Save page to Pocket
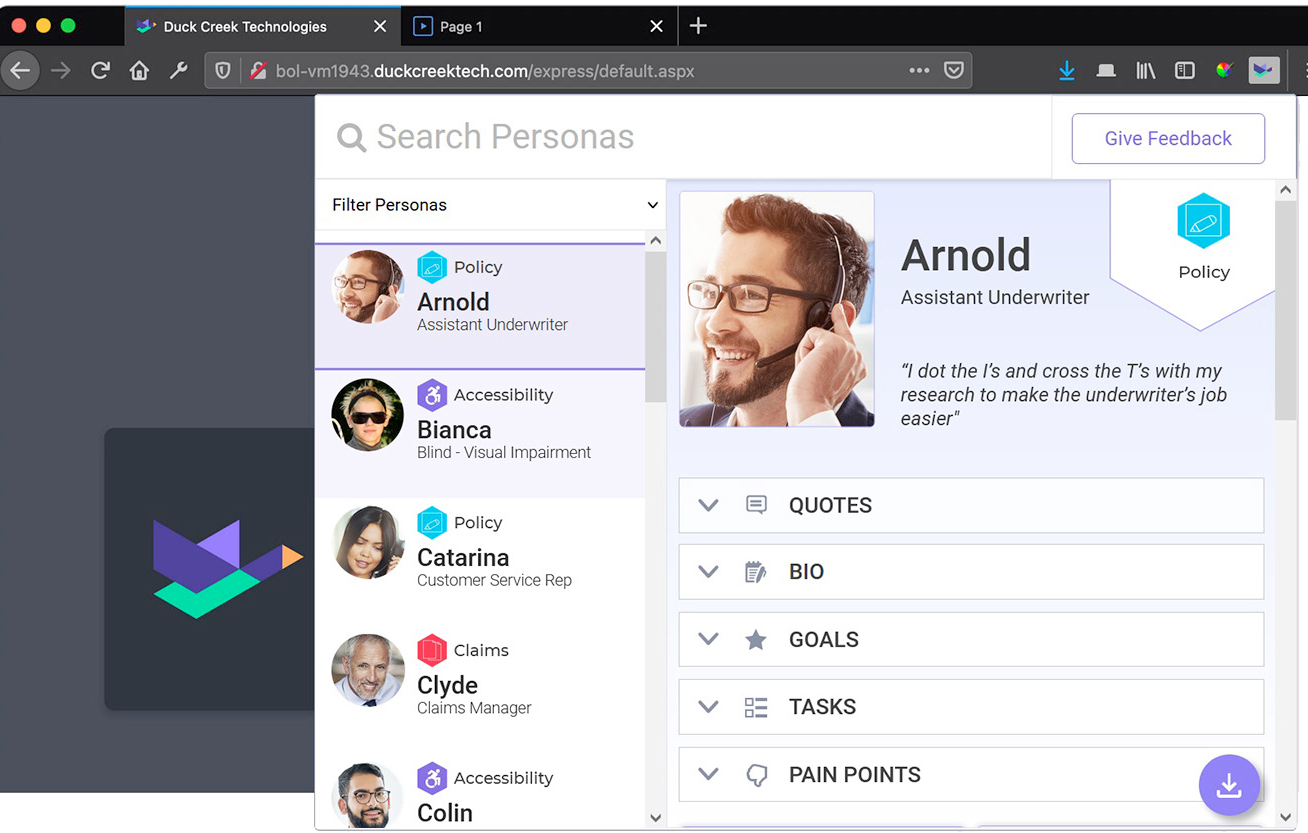Viewport: 1308px width, 833px height. (x=954, y=71)
